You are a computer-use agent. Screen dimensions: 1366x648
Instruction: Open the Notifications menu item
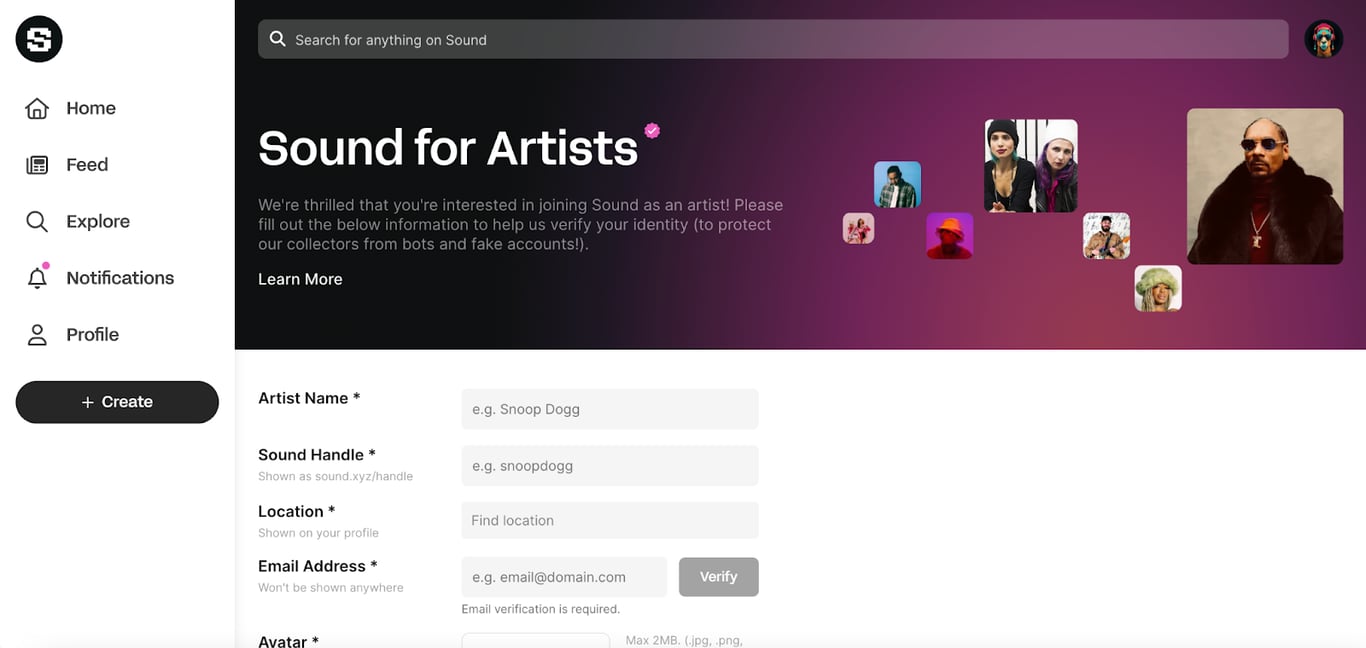[x=120, y=278]
